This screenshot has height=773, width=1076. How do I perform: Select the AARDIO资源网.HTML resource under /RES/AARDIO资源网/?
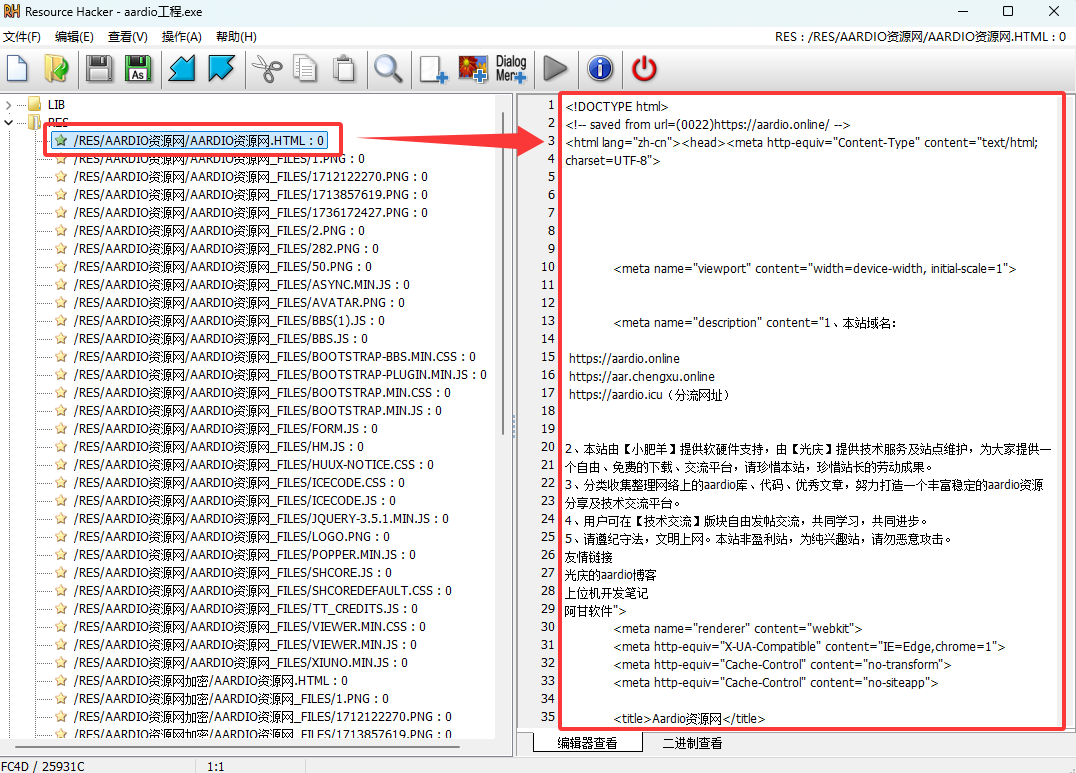[198, 141]
